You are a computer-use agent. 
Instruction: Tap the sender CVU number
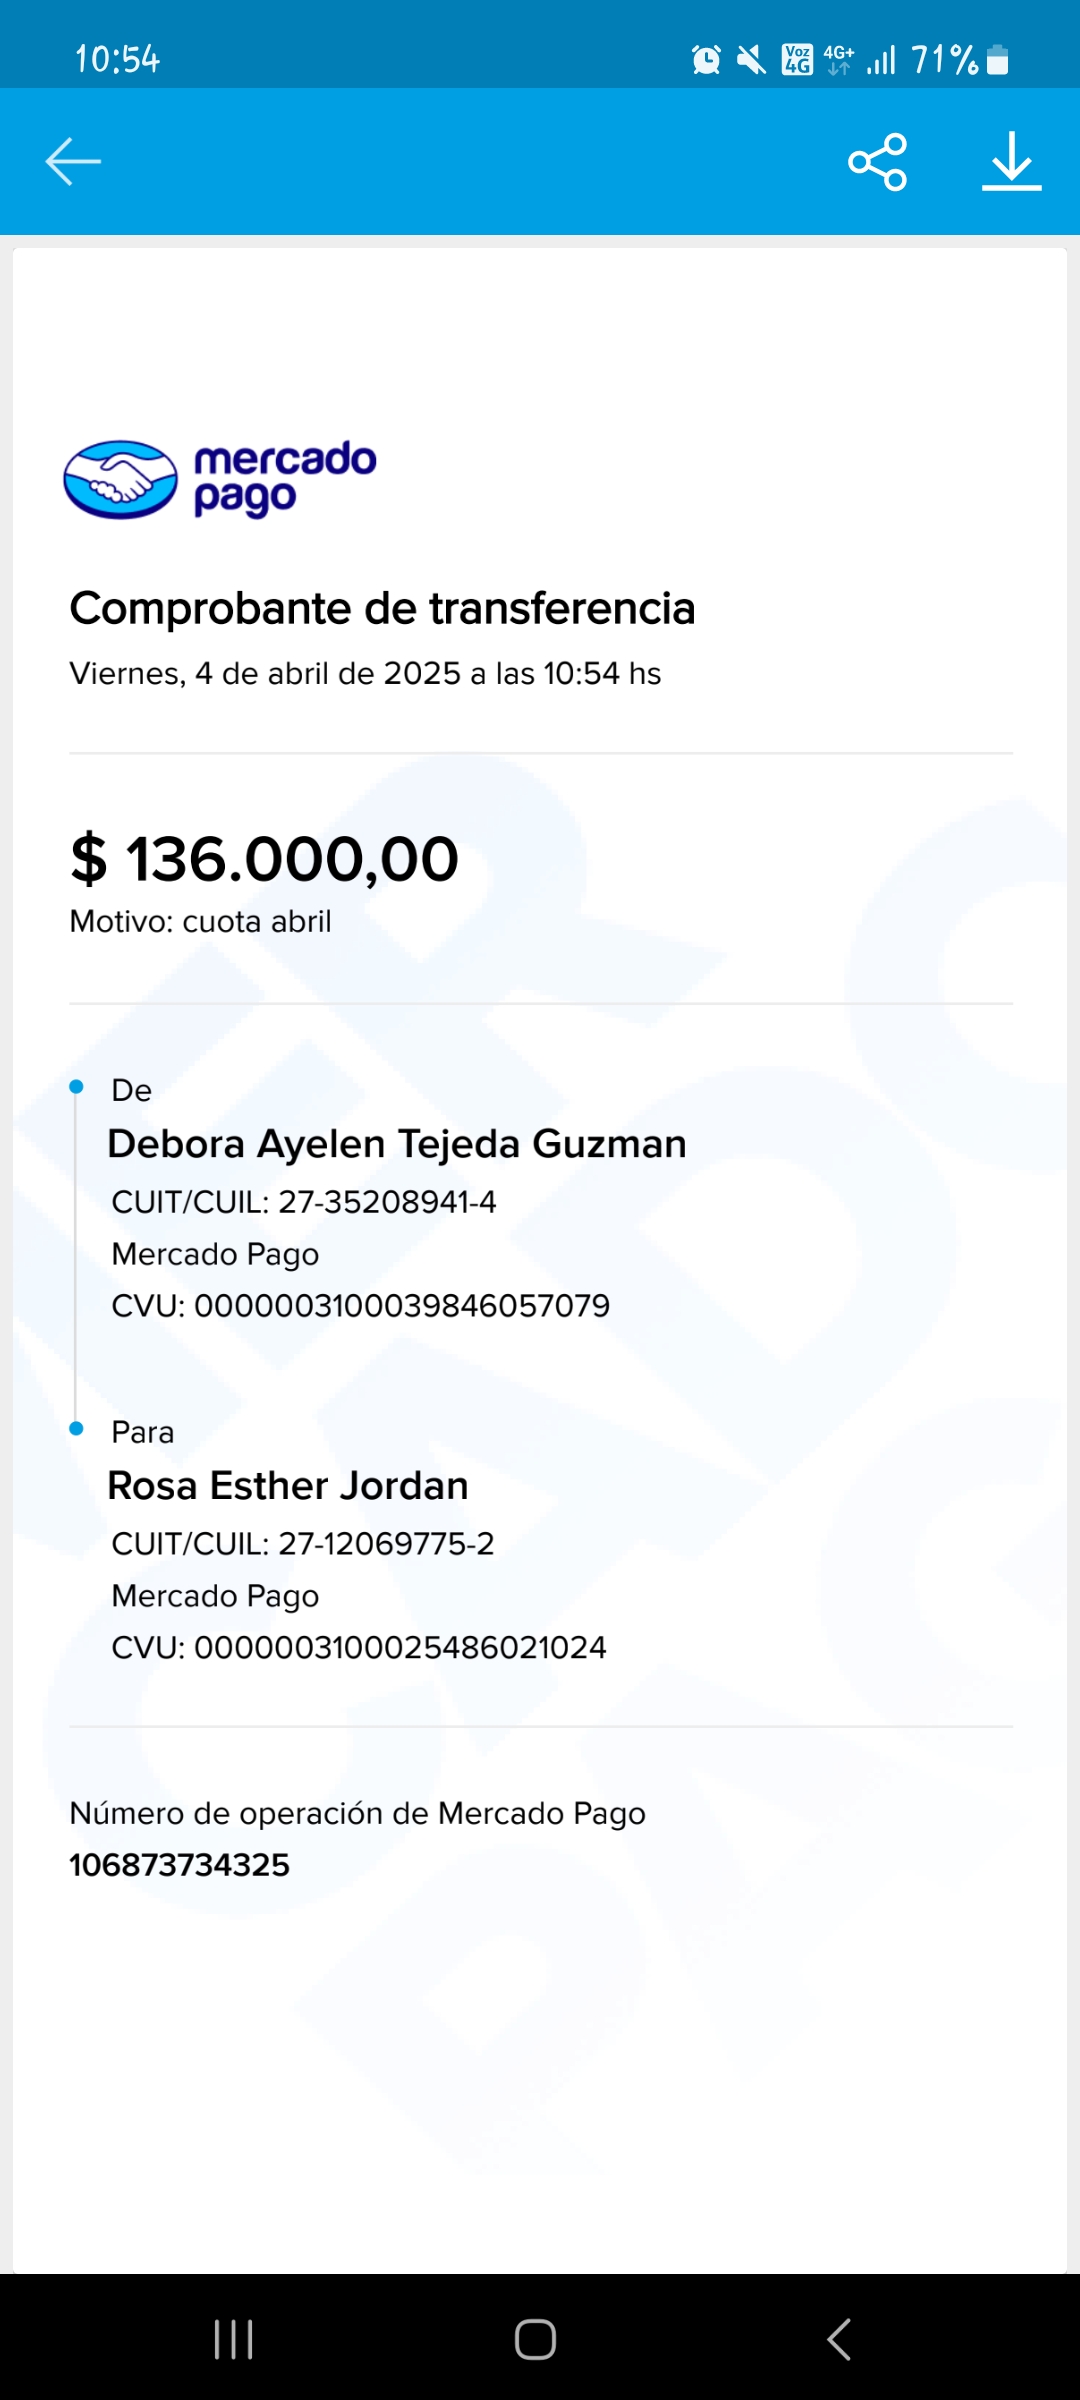click(x=401, y=1306)
